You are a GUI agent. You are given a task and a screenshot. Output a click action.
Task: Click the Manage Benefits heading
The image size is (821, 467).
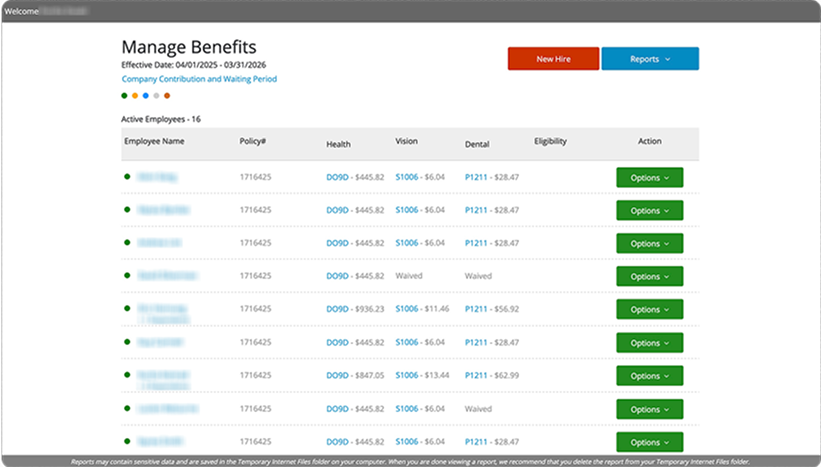click(189, 47)
